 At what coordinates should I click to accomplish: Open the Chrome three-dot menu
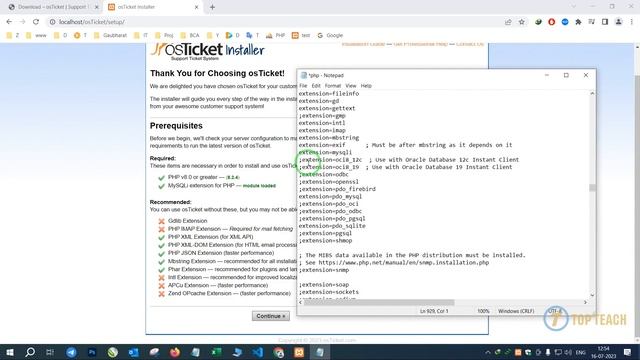point(632,22)
